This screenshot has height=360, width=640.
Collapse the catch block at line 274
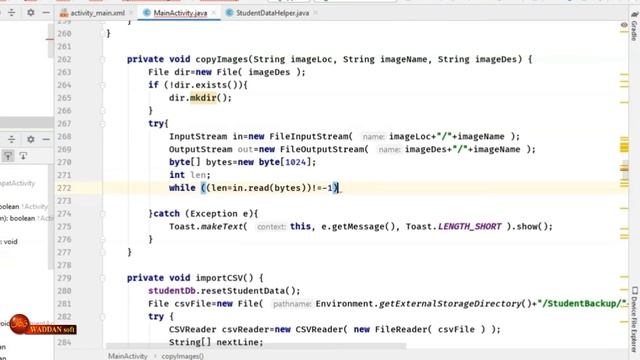pyautogui.click(x=102, y=214)
